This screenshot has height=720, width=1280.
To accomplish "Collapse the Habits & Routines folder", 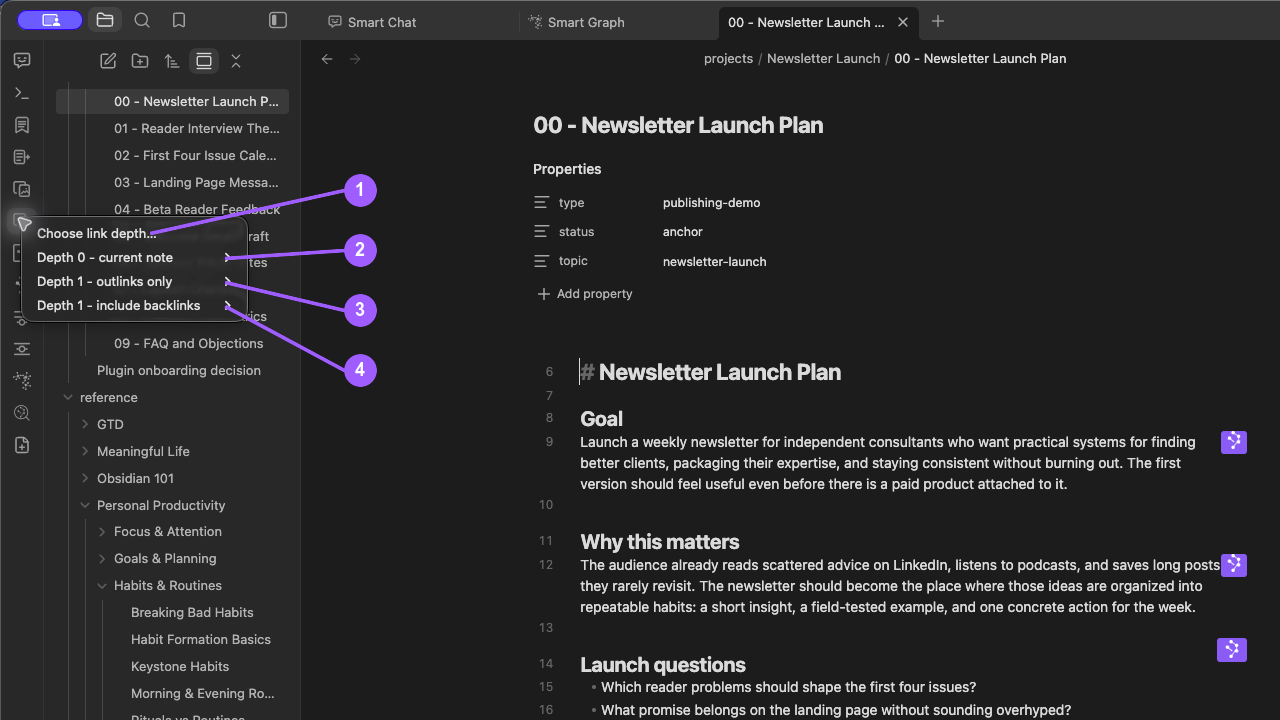I will coord(102,585).
